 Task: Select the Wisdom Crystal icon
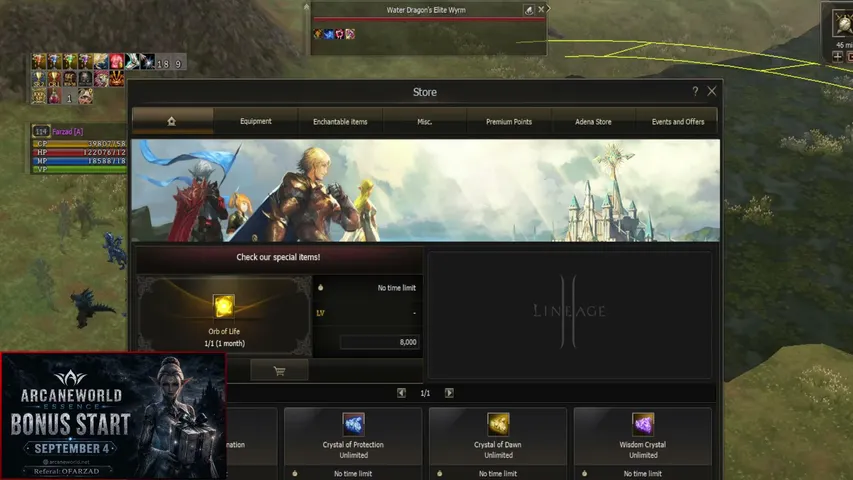[643, 424]
